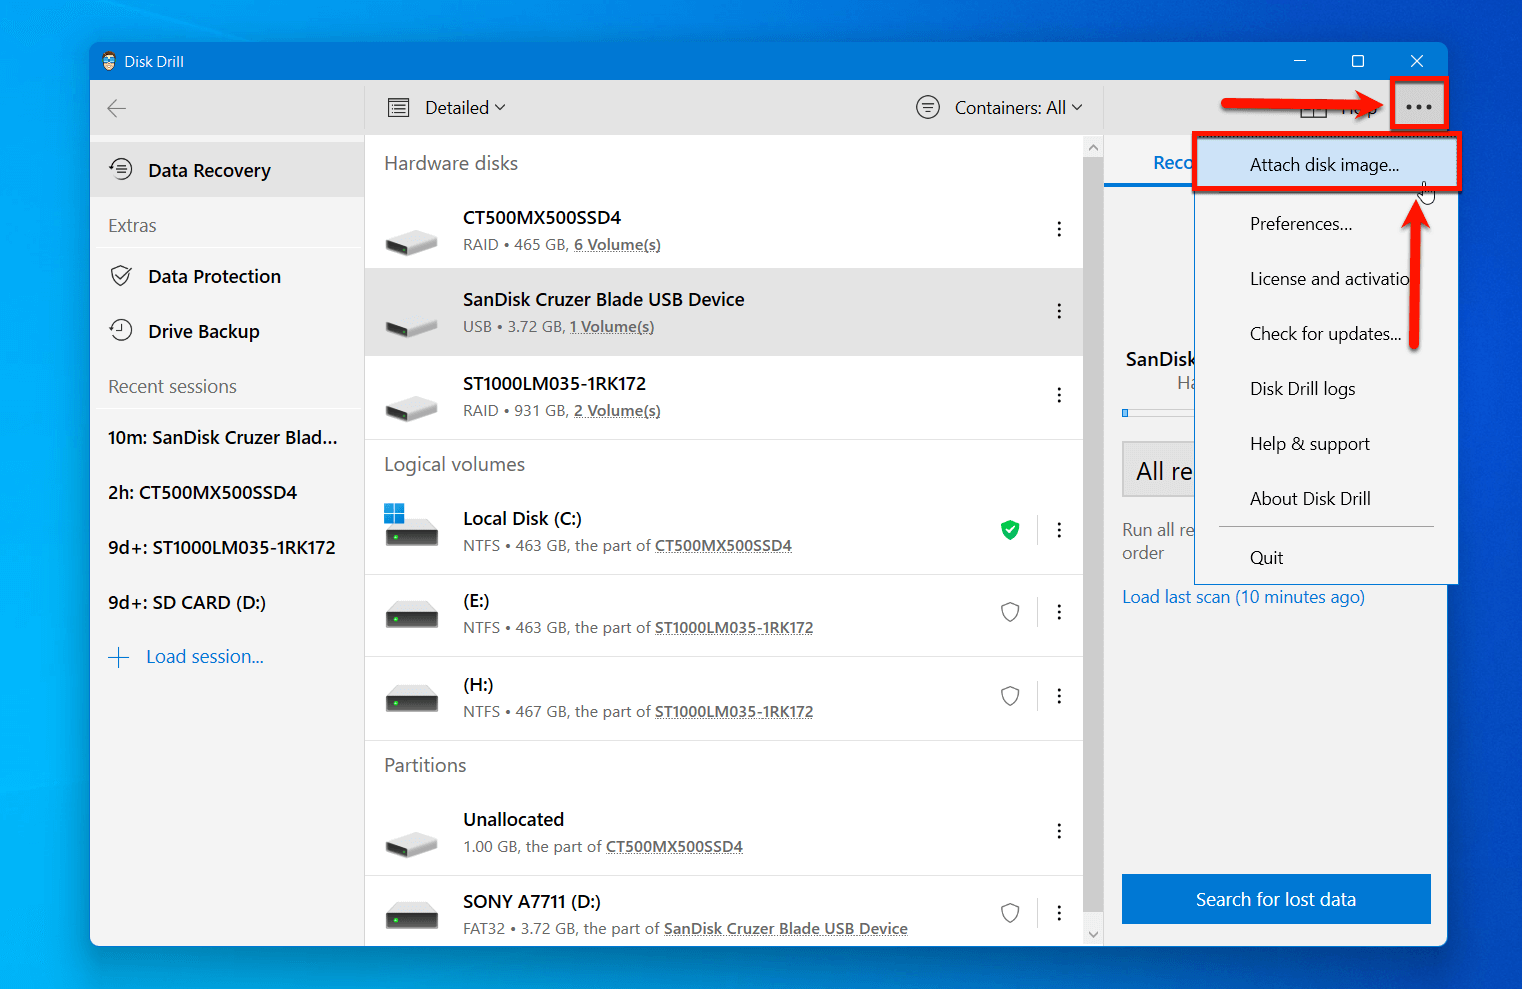The image size is (1522, 989).
Task: Open the ST1000LM035-1RK172 row options menu
Action: (x=1059, y=395)
